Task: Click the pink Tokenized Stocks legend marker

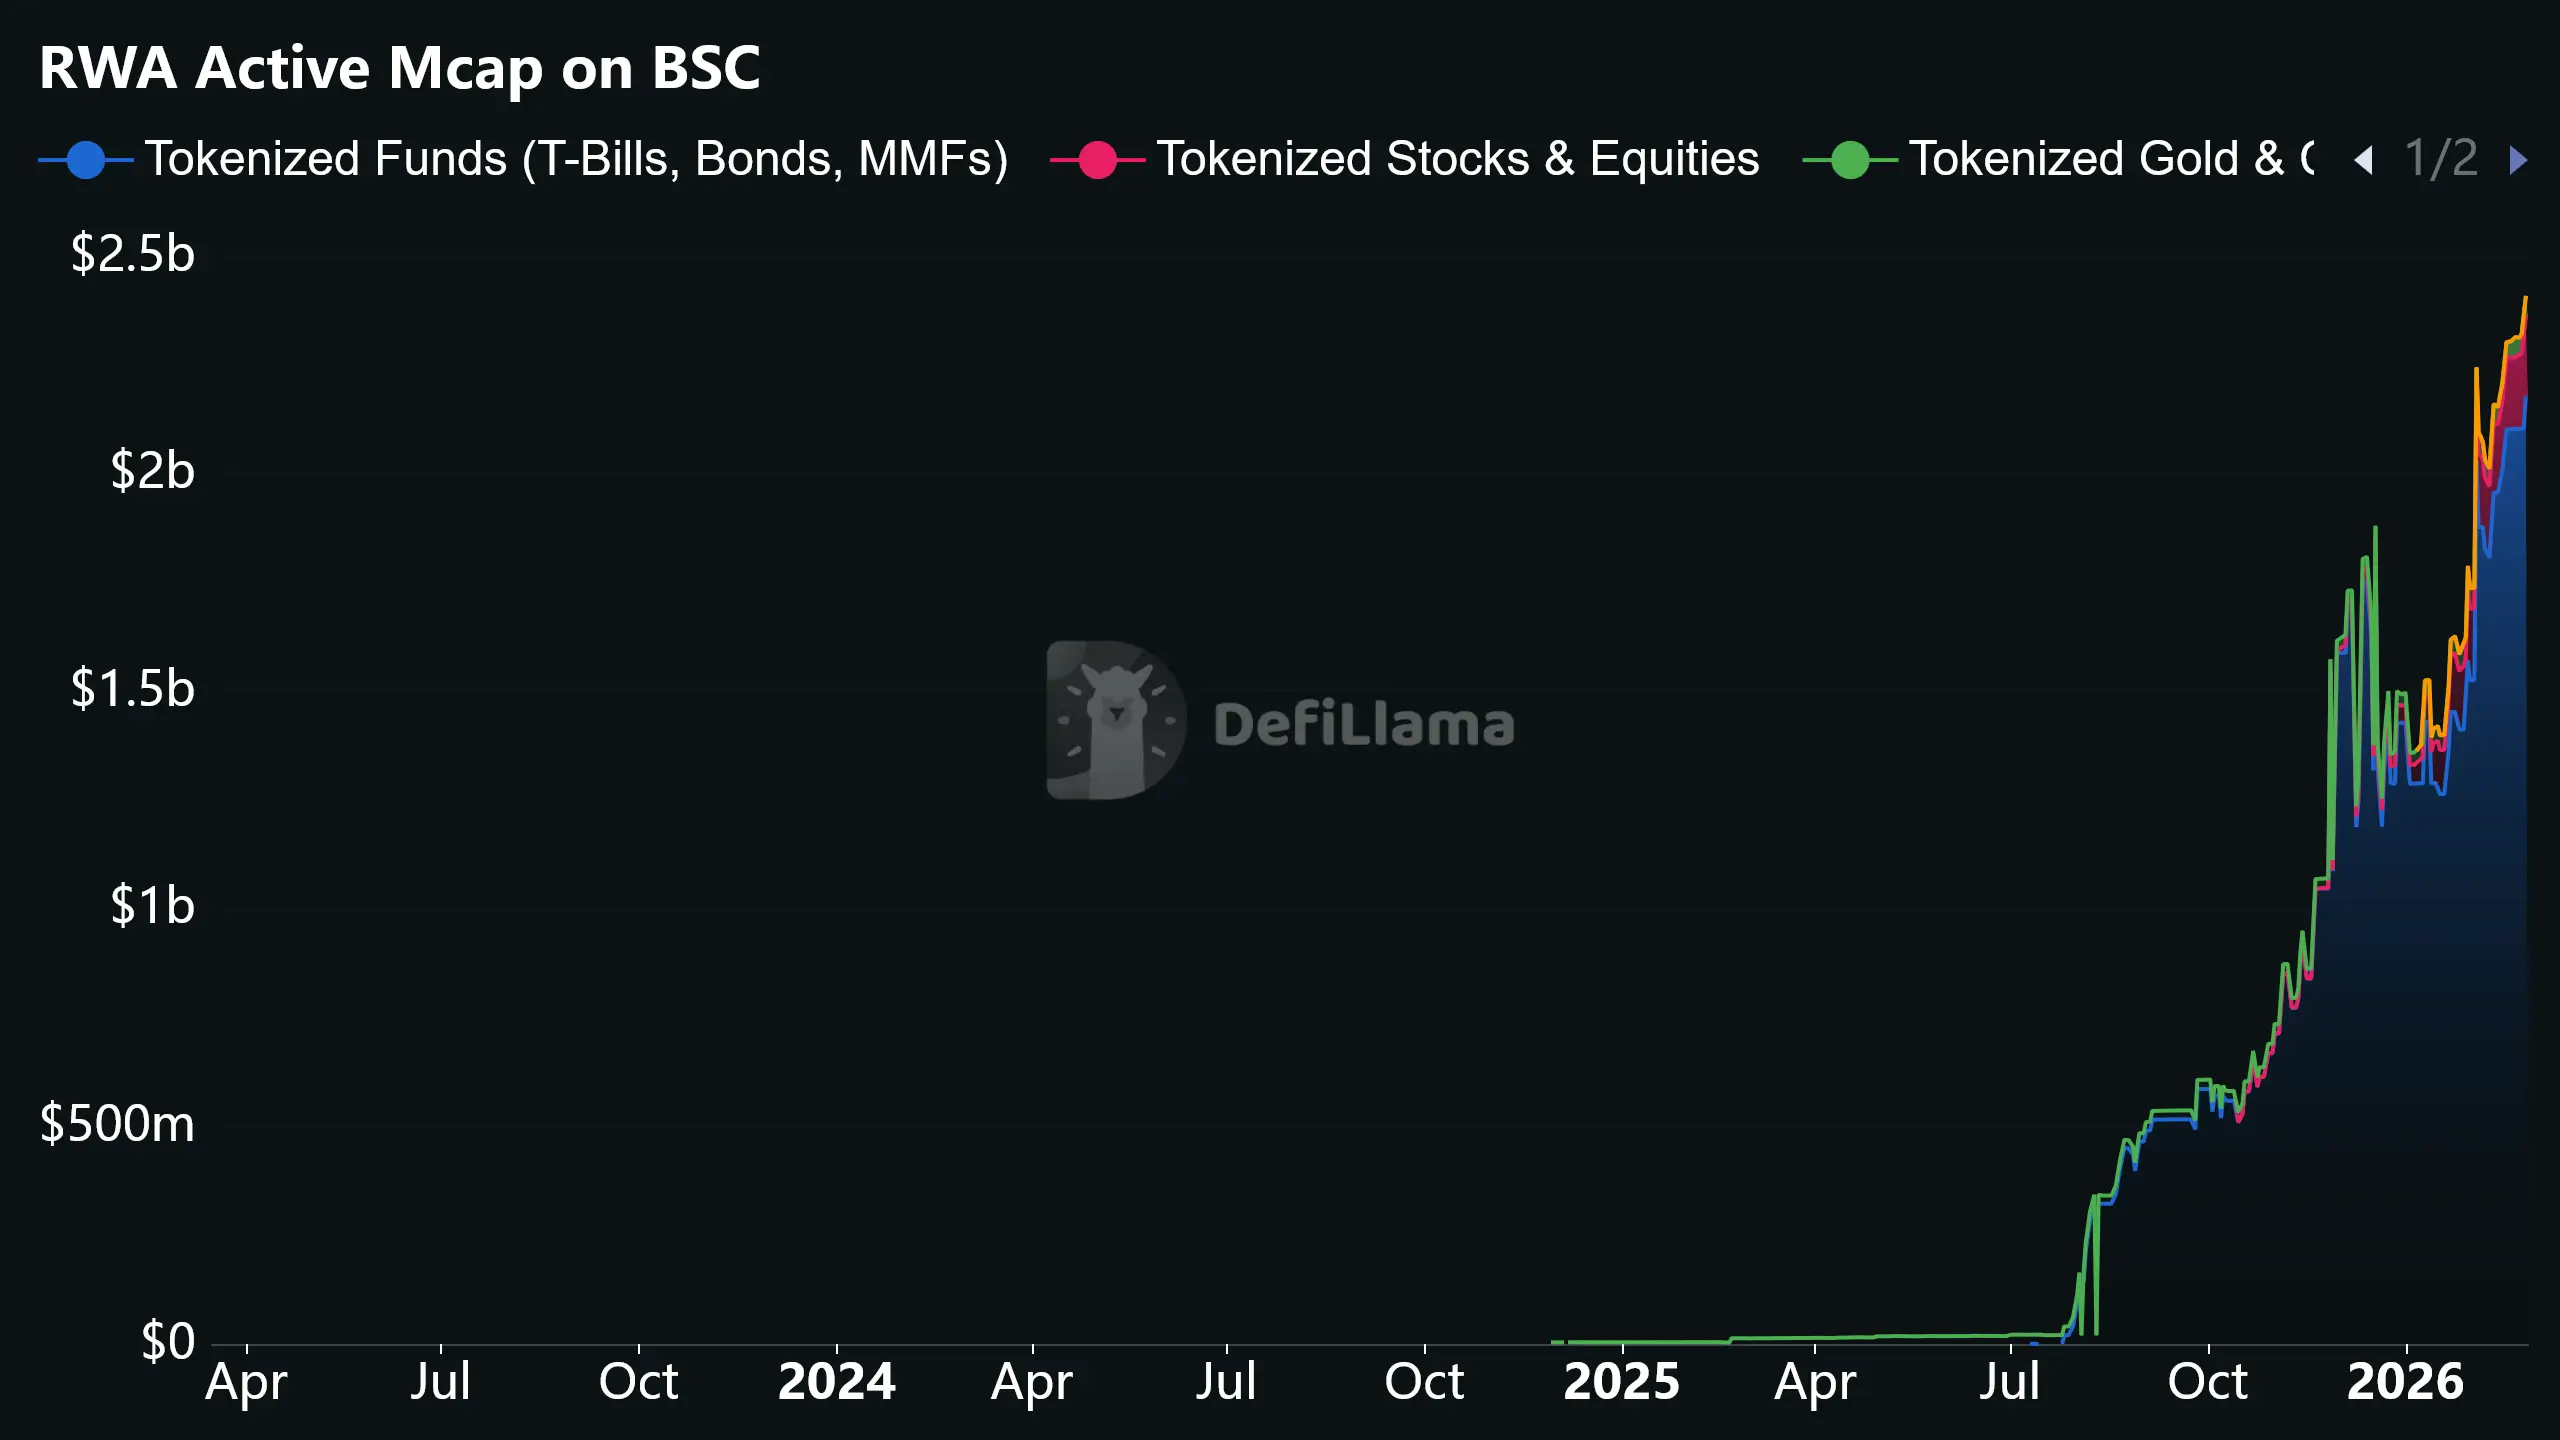Action: pos(1098,160)
